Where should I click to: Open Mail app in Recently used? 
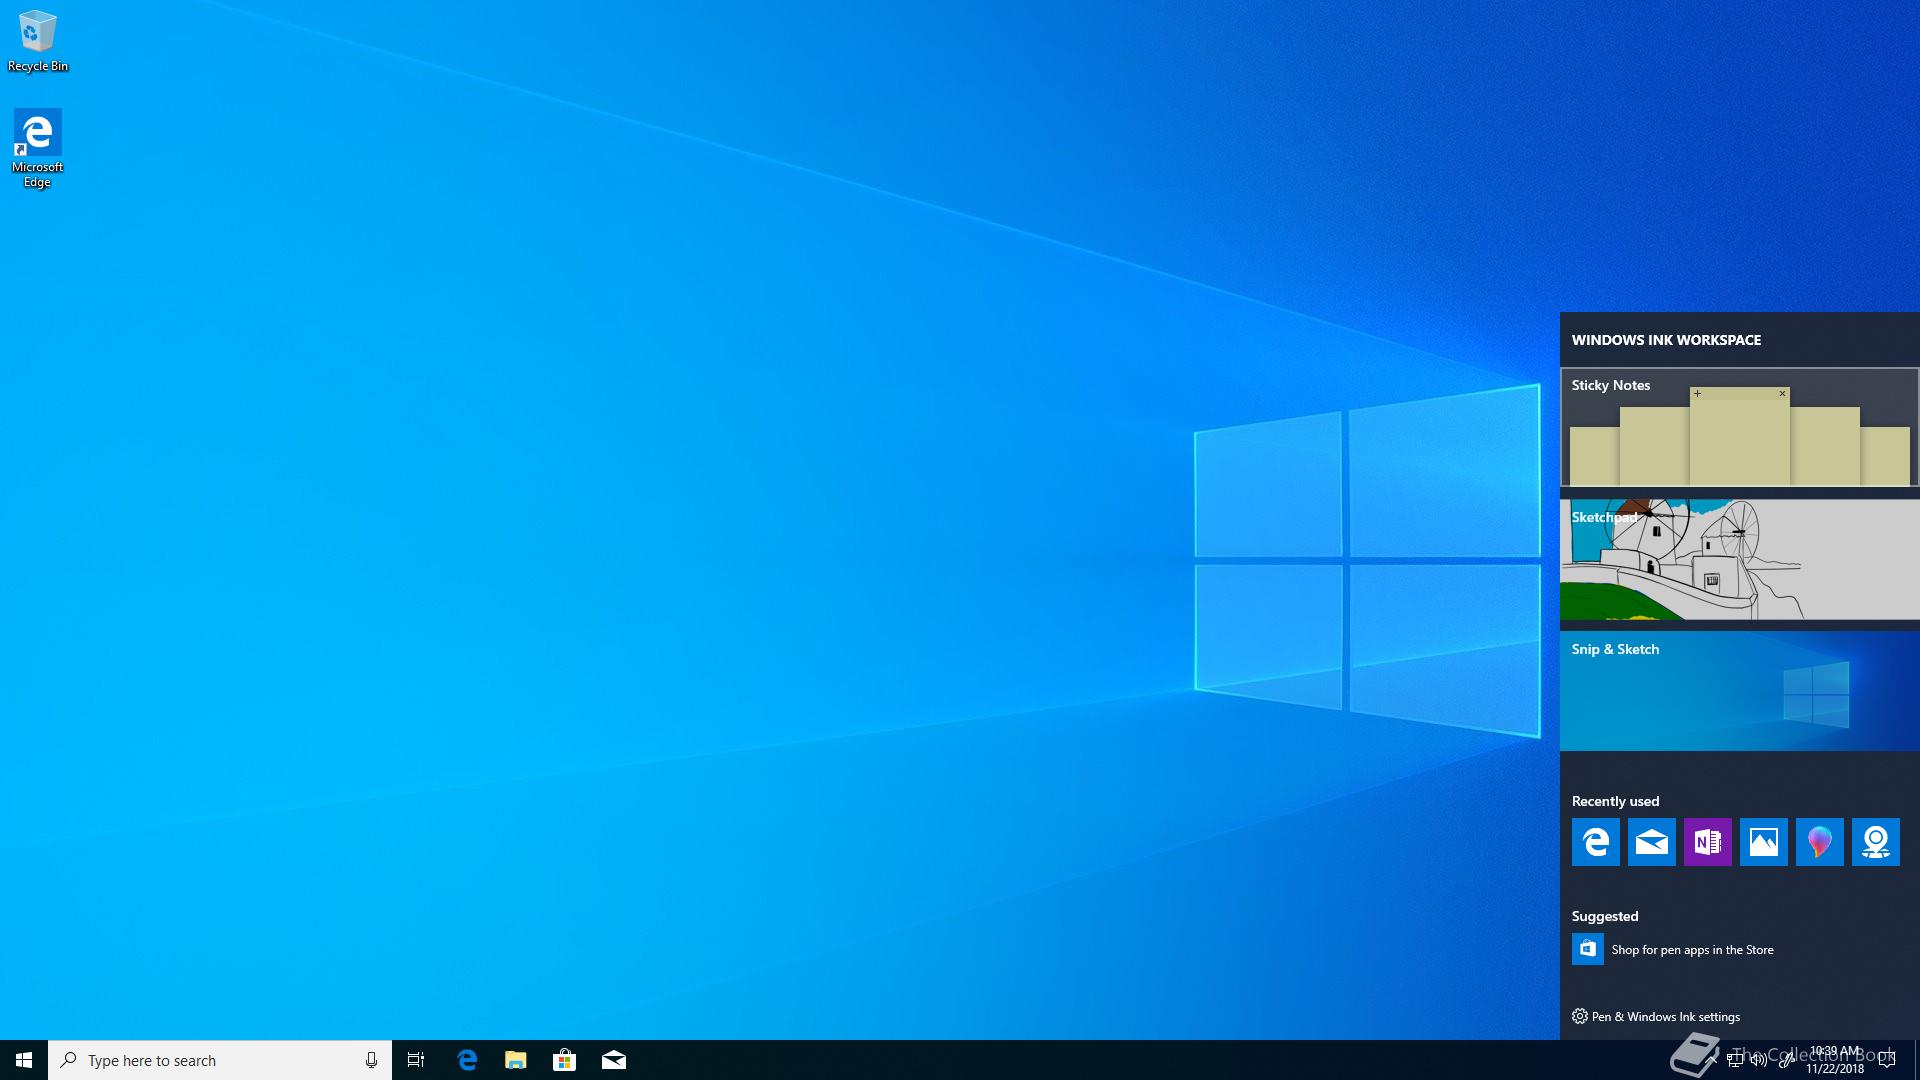coord(1651,842)
